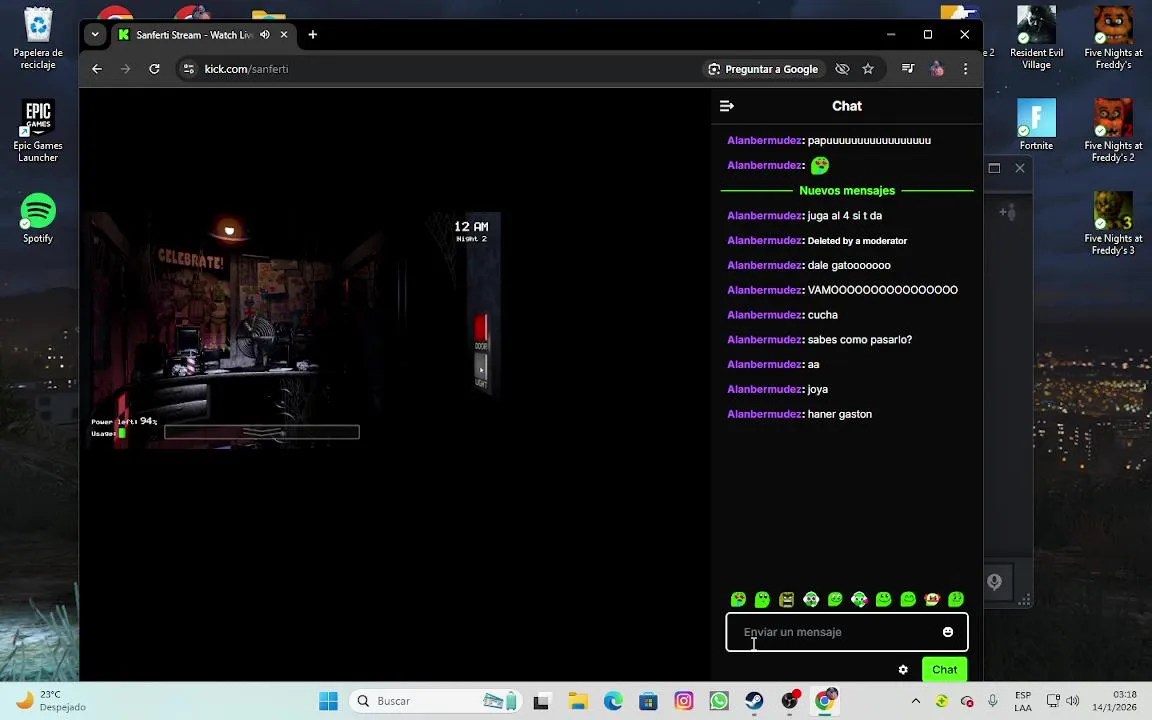Click the emote in Alanbermudez's second message
Viewport: 1152px width, 720px height.
820,165
